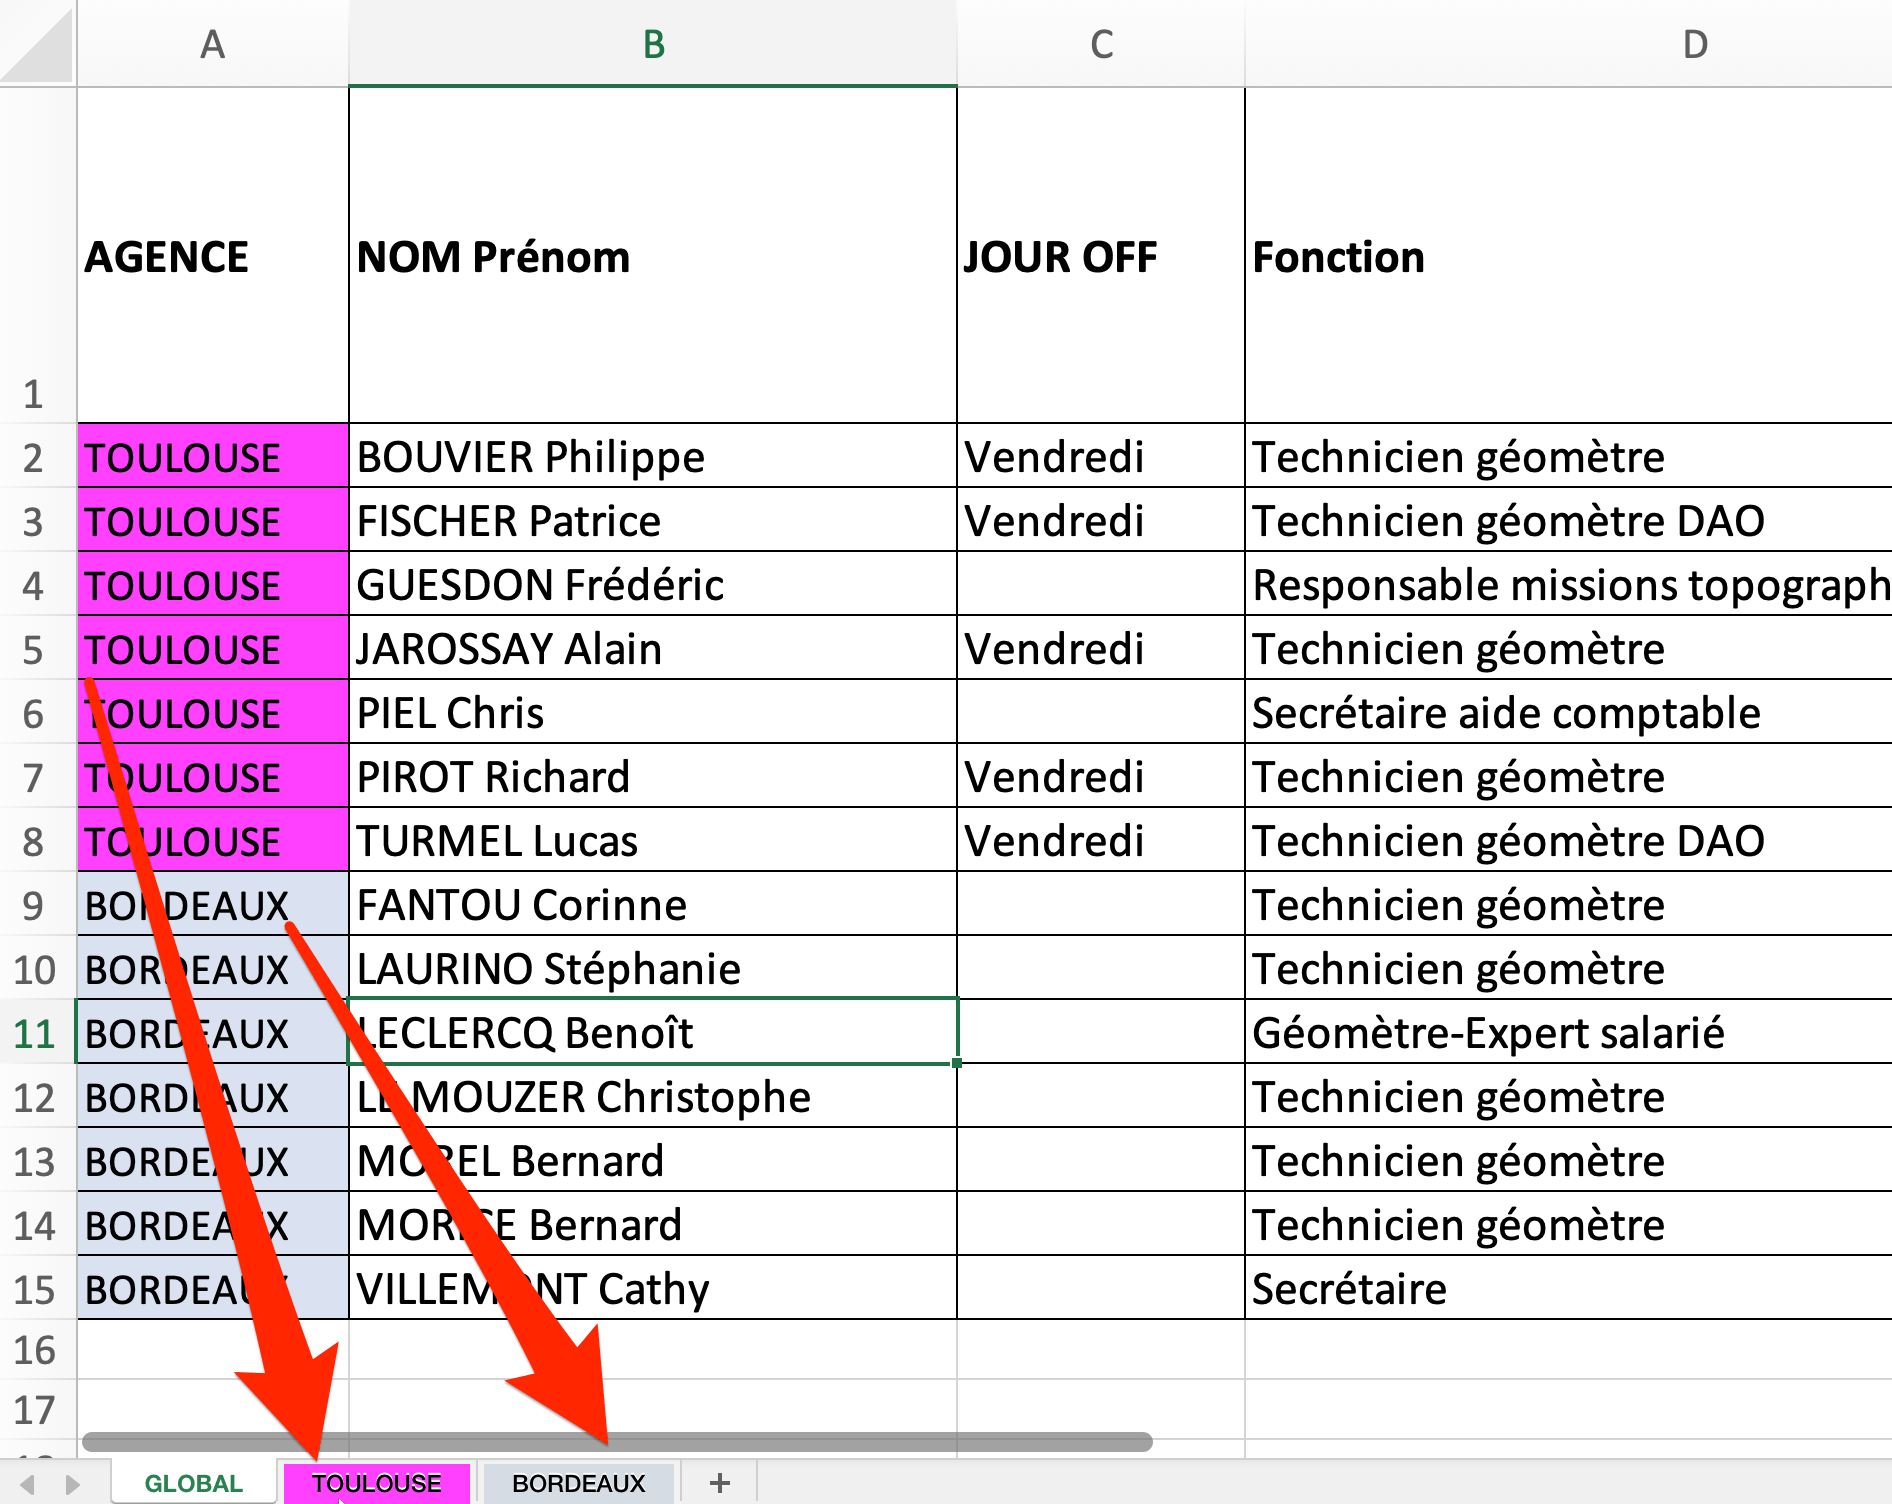This screenshot has height=1504, width=1892.
Task: Select column A header
Action: [212, 42]
